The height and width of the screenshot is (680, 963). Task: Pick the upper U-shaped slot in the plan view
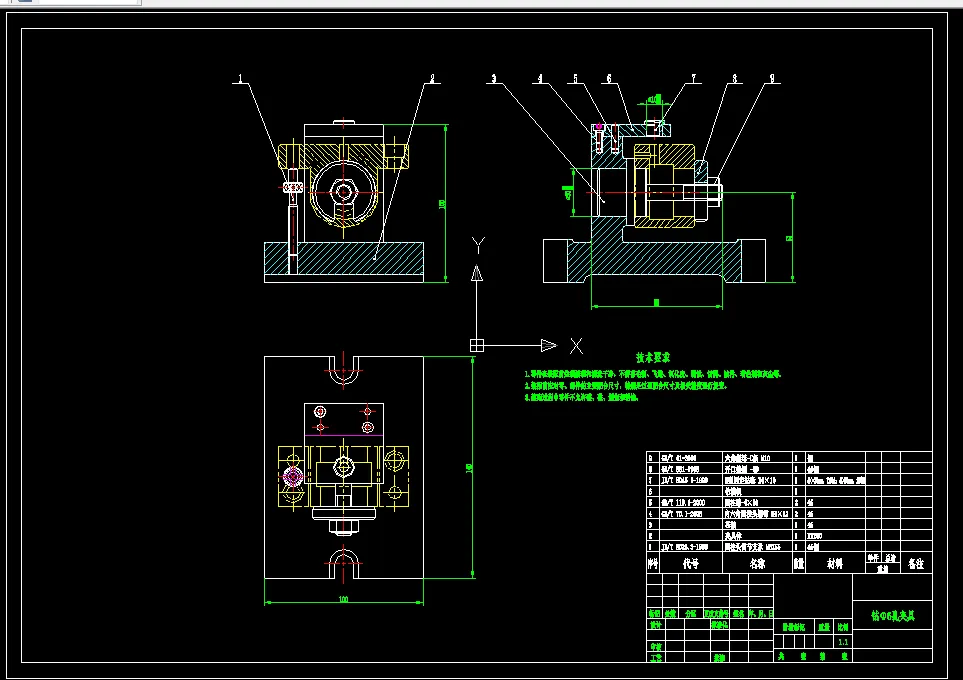tap(343, 371)
